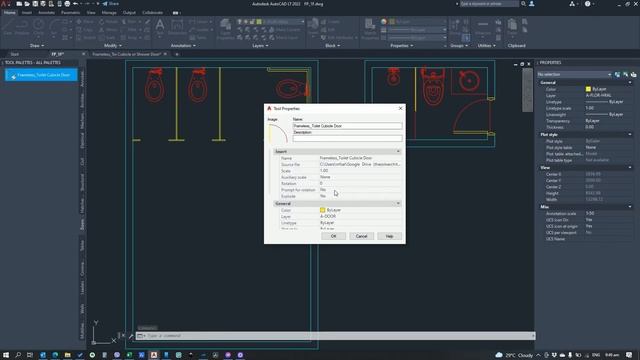Click the Measure tool in Utilities panel
Viewport: 640px width, 360px height.
483,27
